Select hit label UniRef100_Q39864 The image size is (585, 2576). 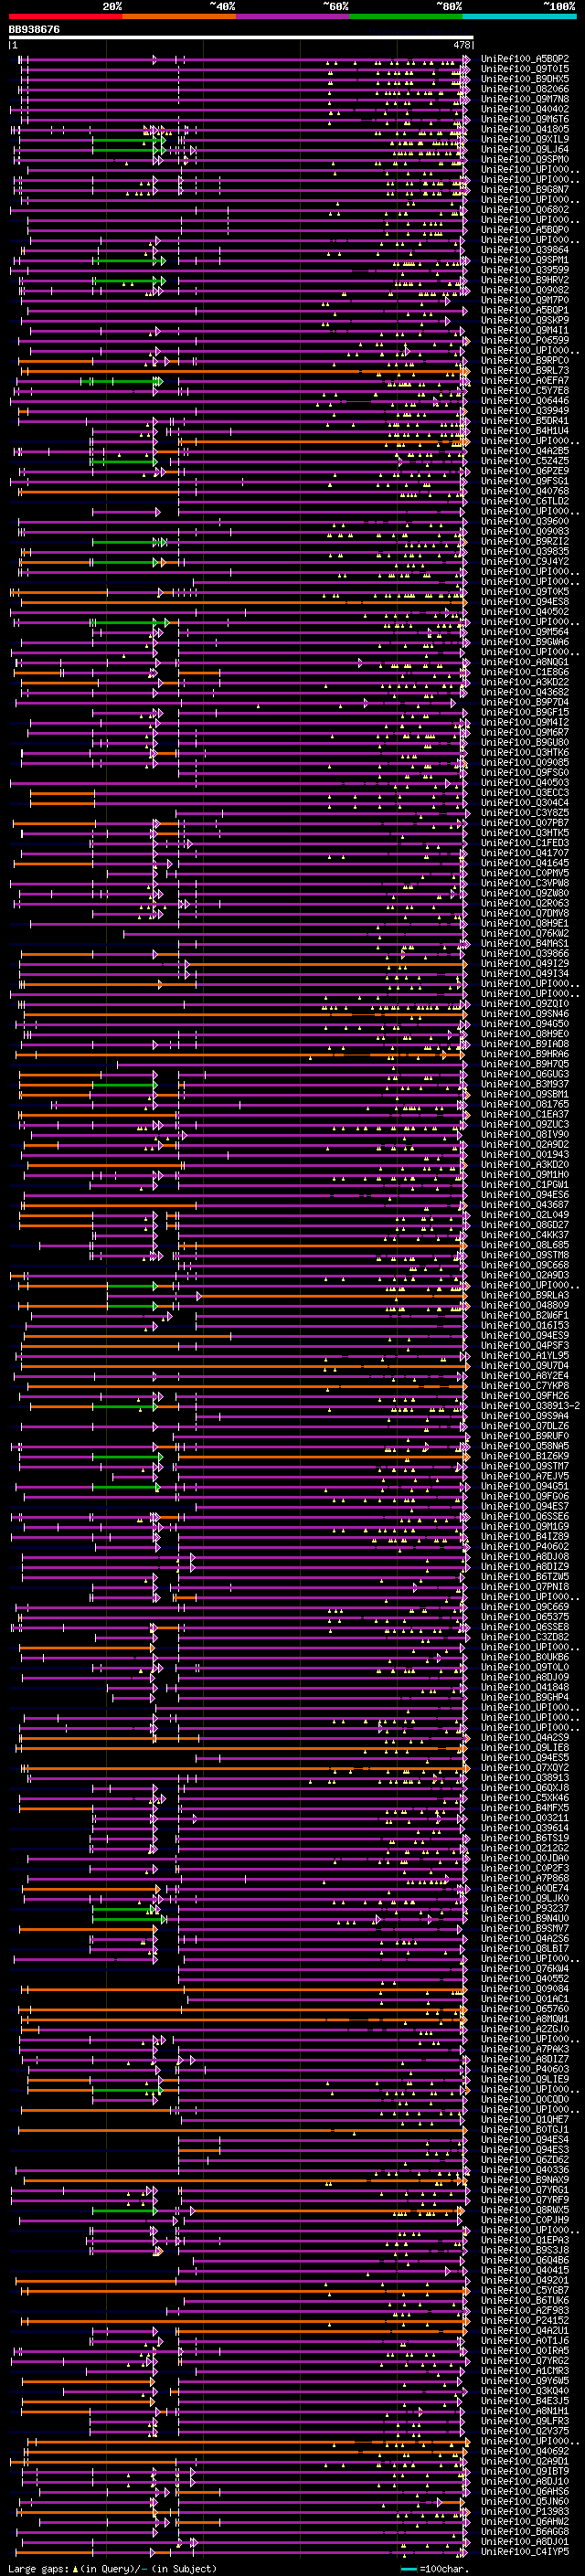click(x=525, y=250)
